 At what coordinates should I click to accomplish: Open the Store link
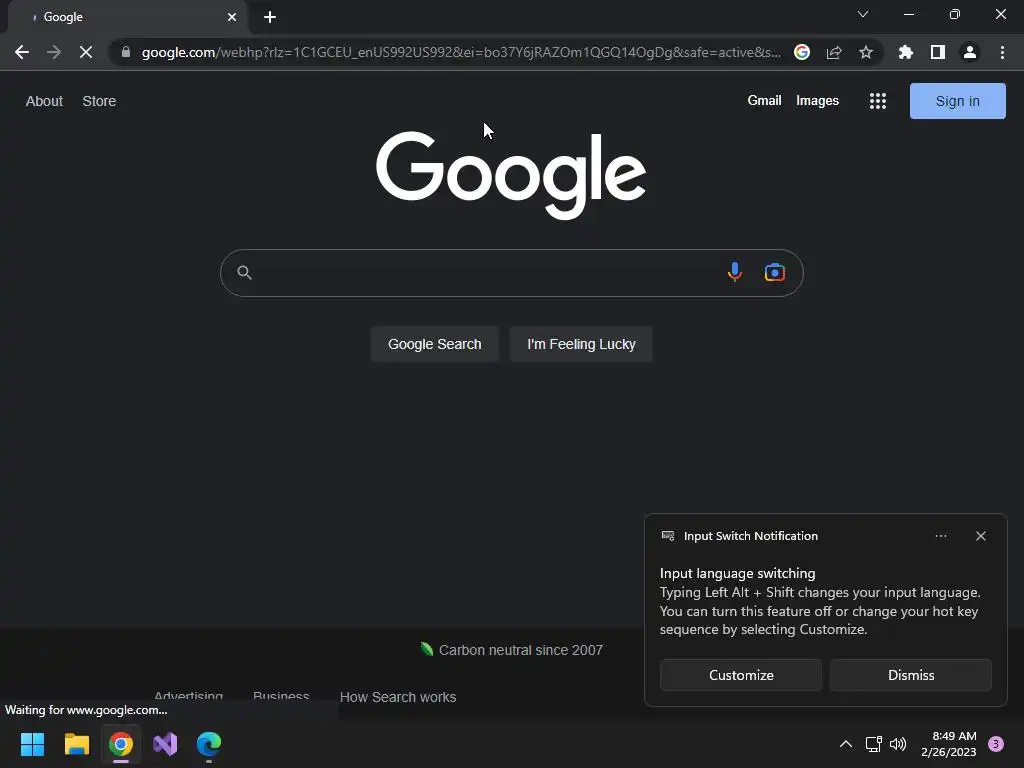99,101
